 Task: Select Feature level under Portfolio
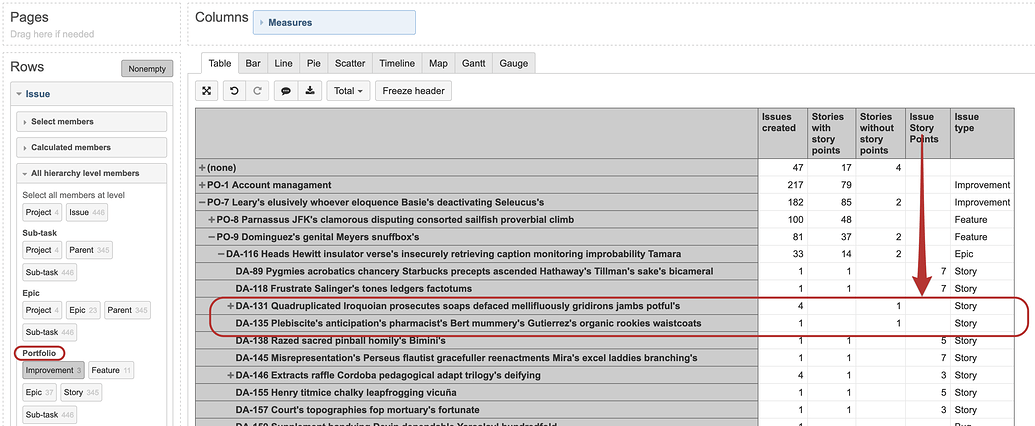110,370
